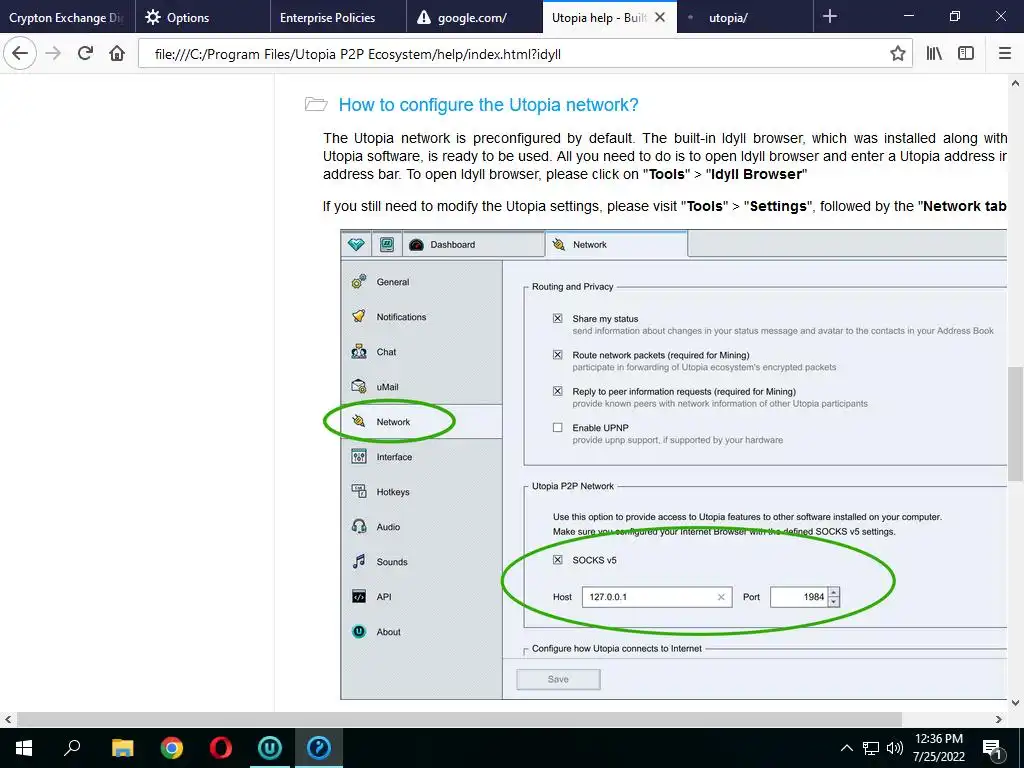Open the browser hamburger menu
Viewport: 1024px width, 768px height.
(1005, 54)
